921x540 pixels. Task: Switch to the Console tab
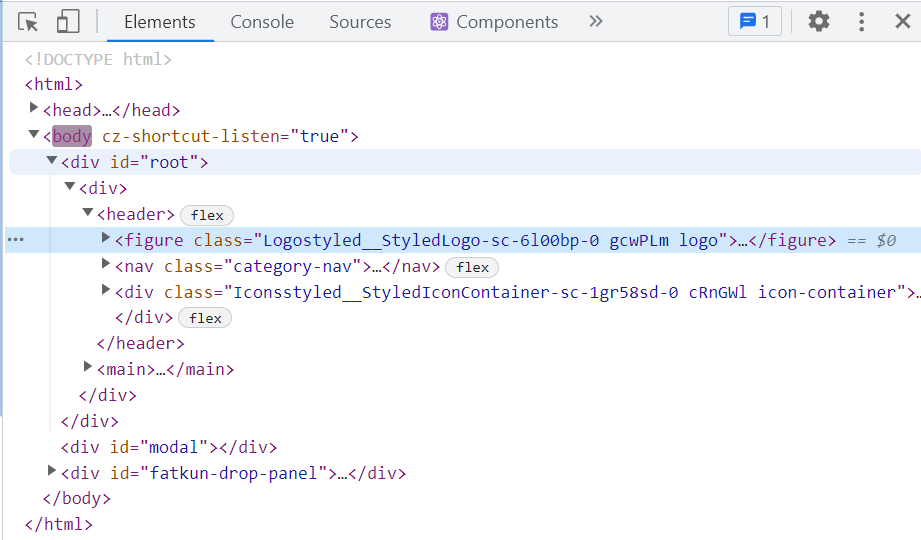click(262, 22)
